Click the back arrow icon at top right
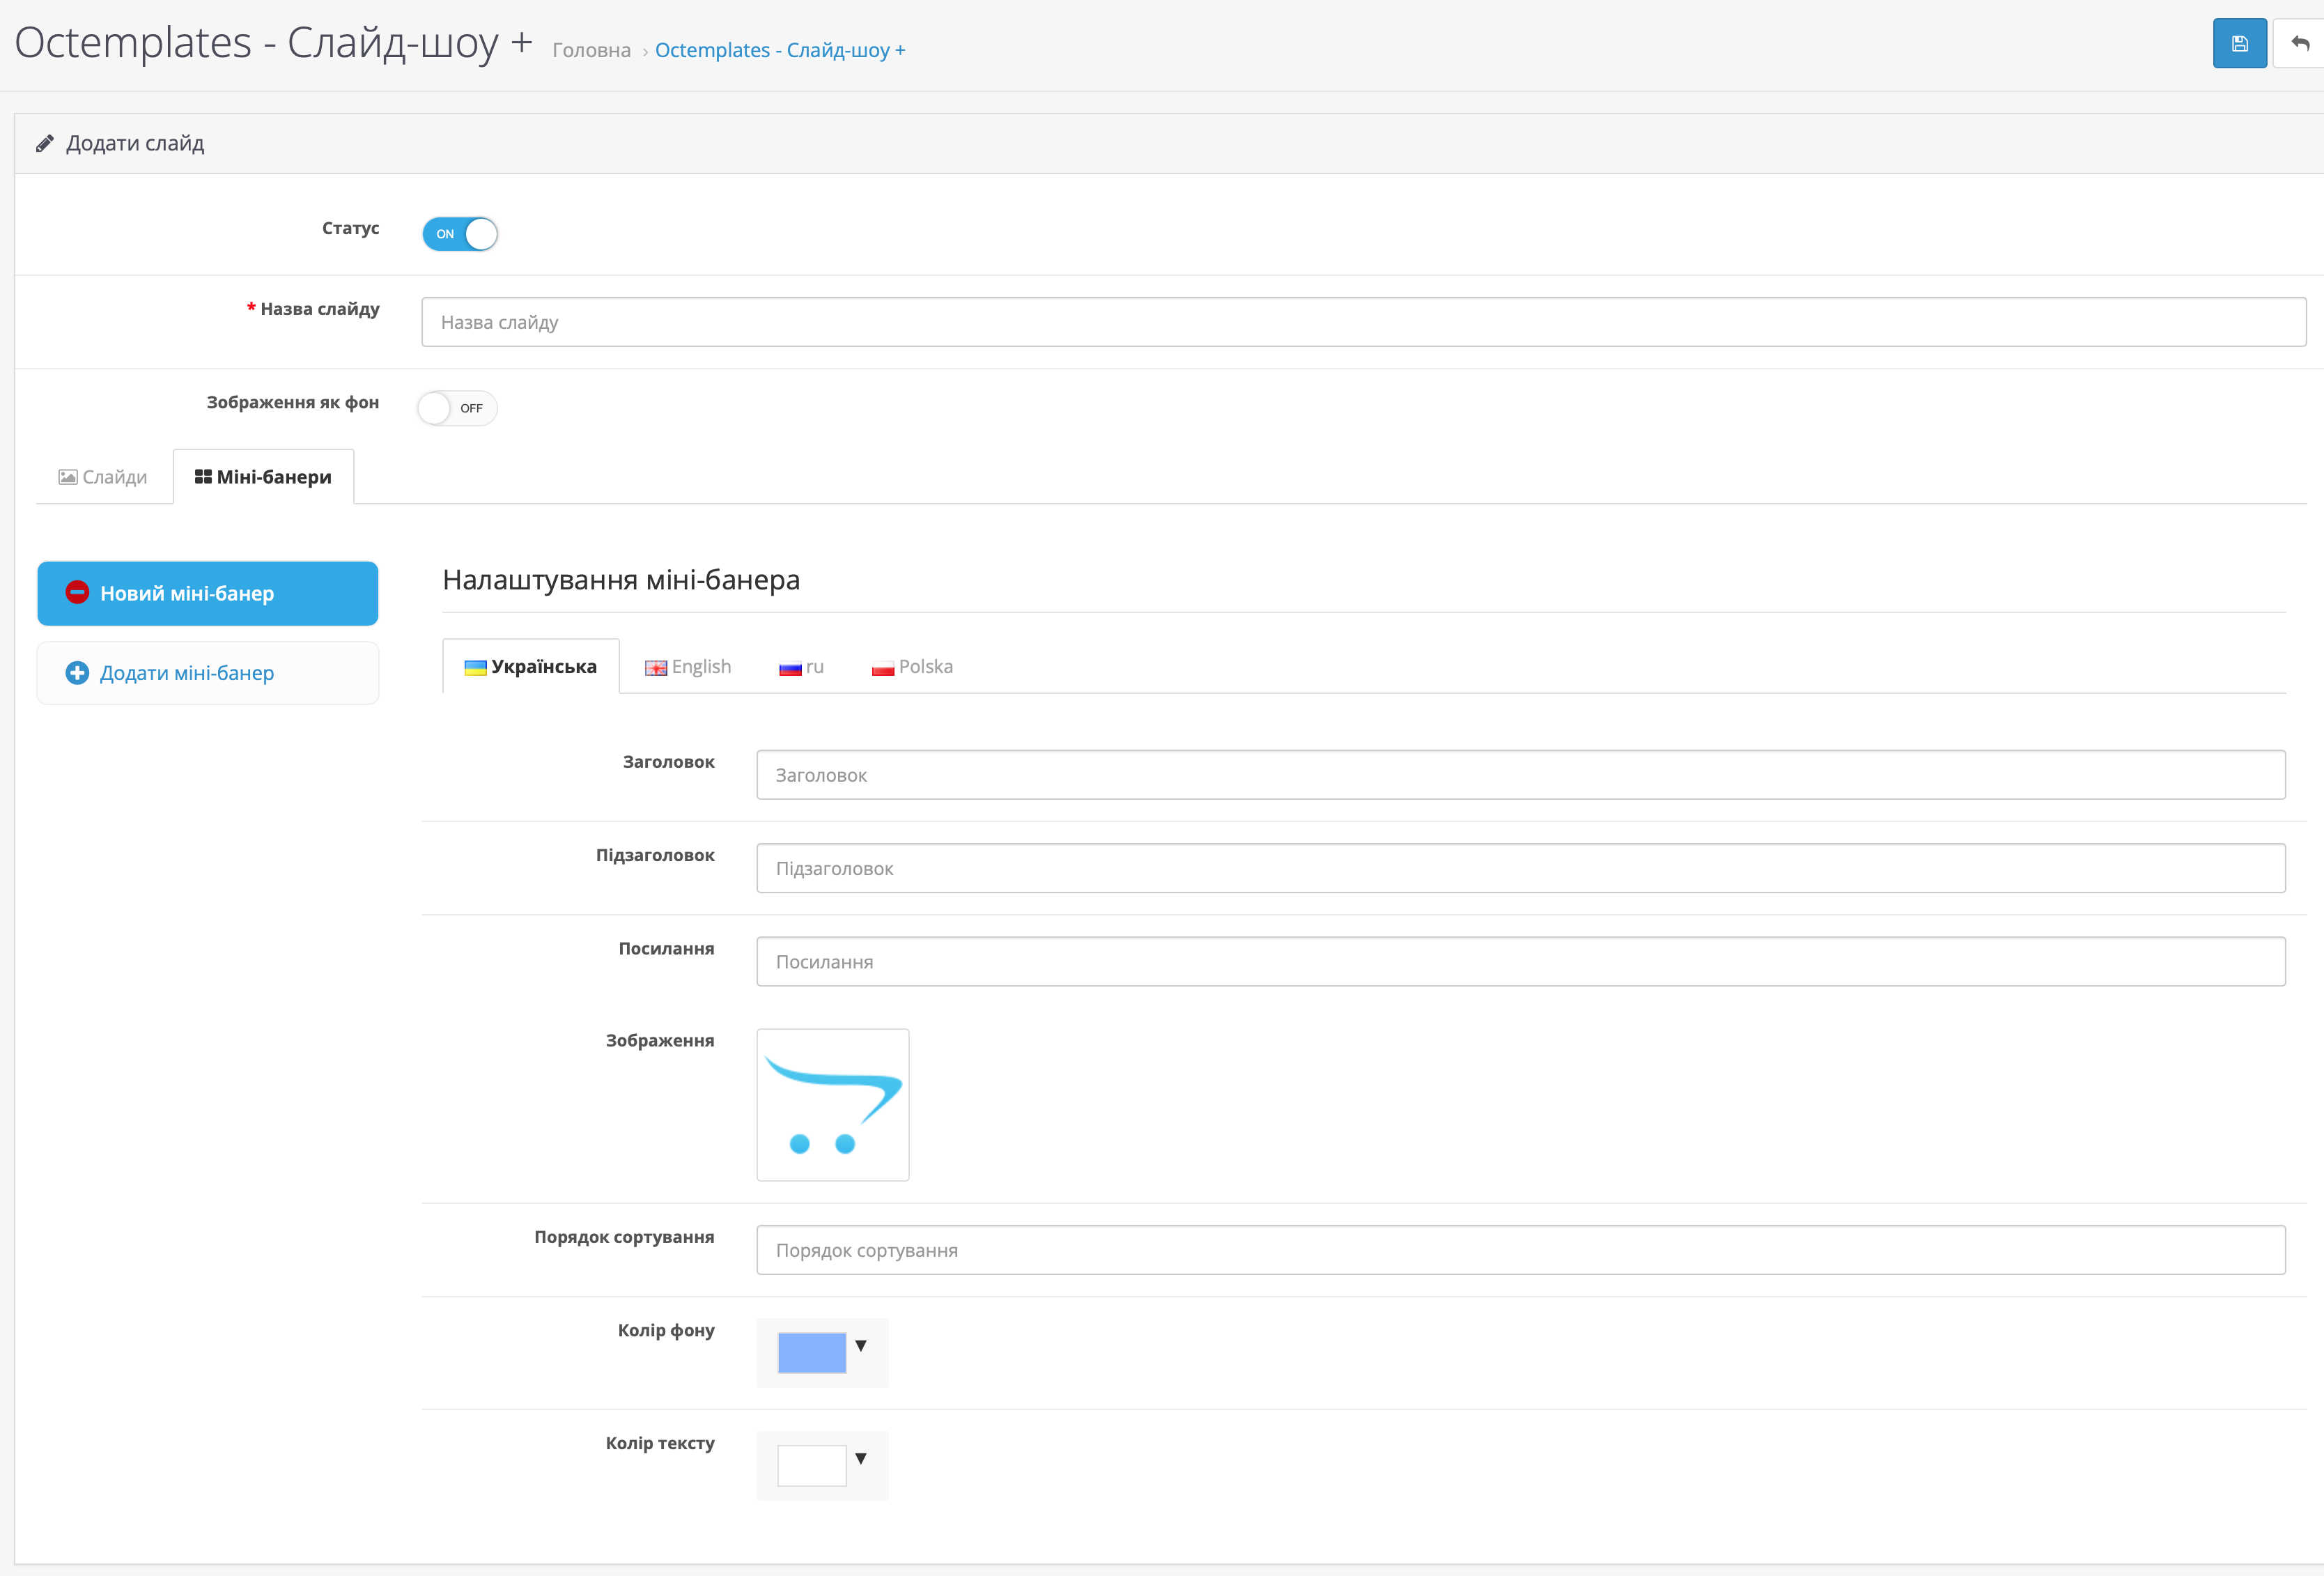Image resolution: width=2324 pixels, height=1576 pixels. click(2300, 44)
